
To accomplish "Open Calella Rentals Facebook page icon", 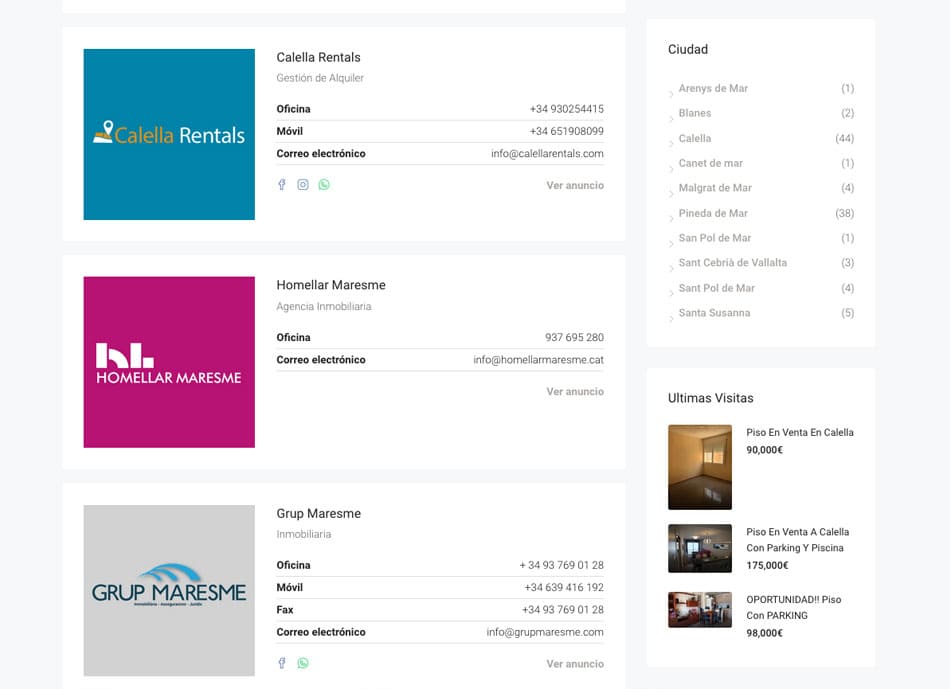I will [x=282, y=185].
